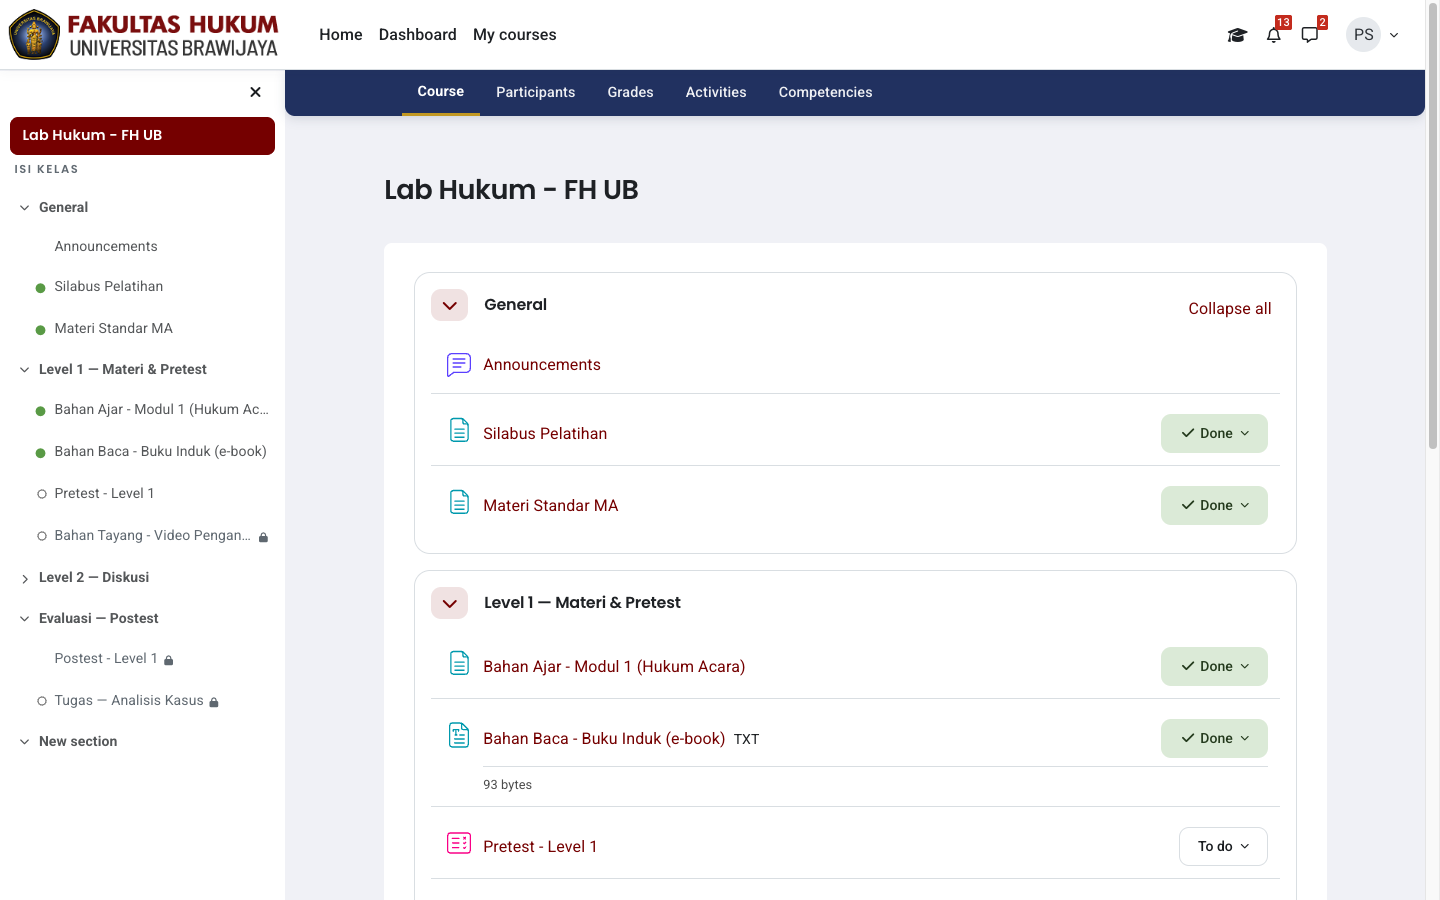1440x900 pixels.
Task: Click the graduation cap icon in header
Action: coord(1237,35)
